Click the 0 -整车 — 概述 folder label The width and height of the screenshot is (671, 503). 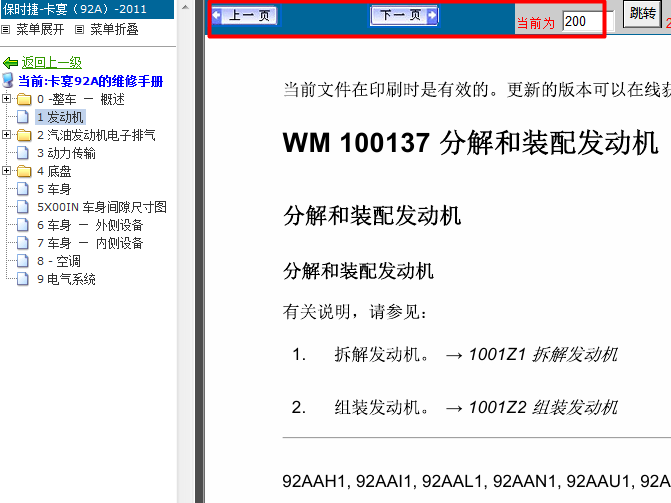[x=80, y=99]
